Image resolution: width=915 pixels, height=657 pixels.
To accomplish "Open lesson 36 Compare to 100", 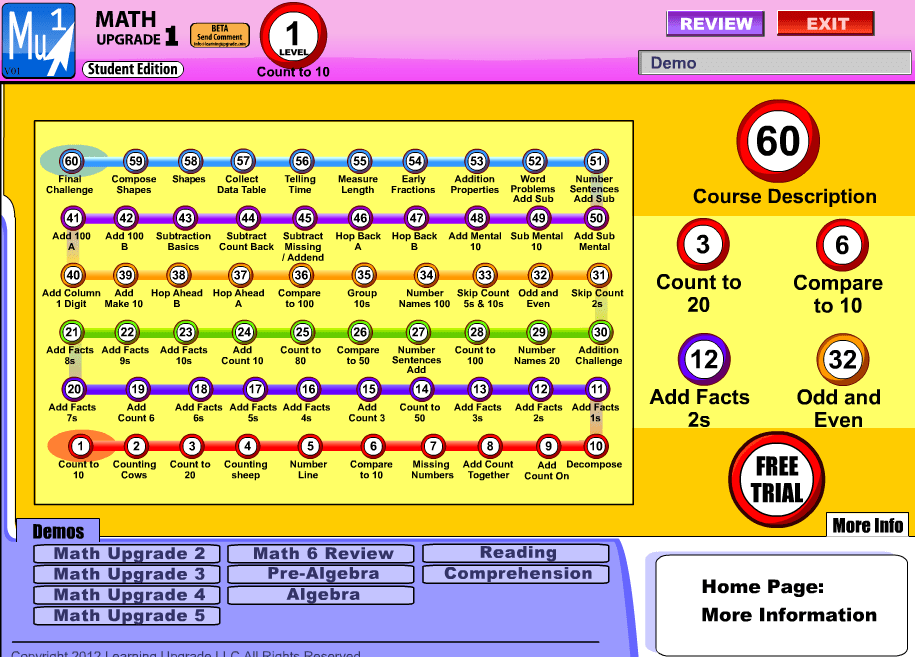I will (301, 275).
